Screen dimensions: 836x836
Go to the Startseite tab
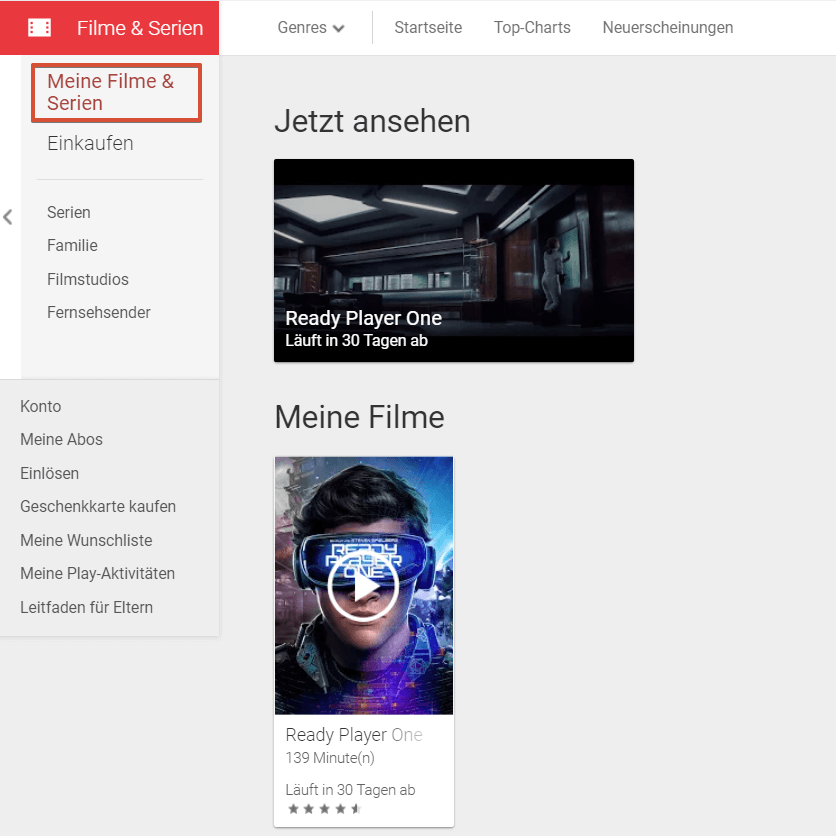pyautogui.click(x=428, y=28)
